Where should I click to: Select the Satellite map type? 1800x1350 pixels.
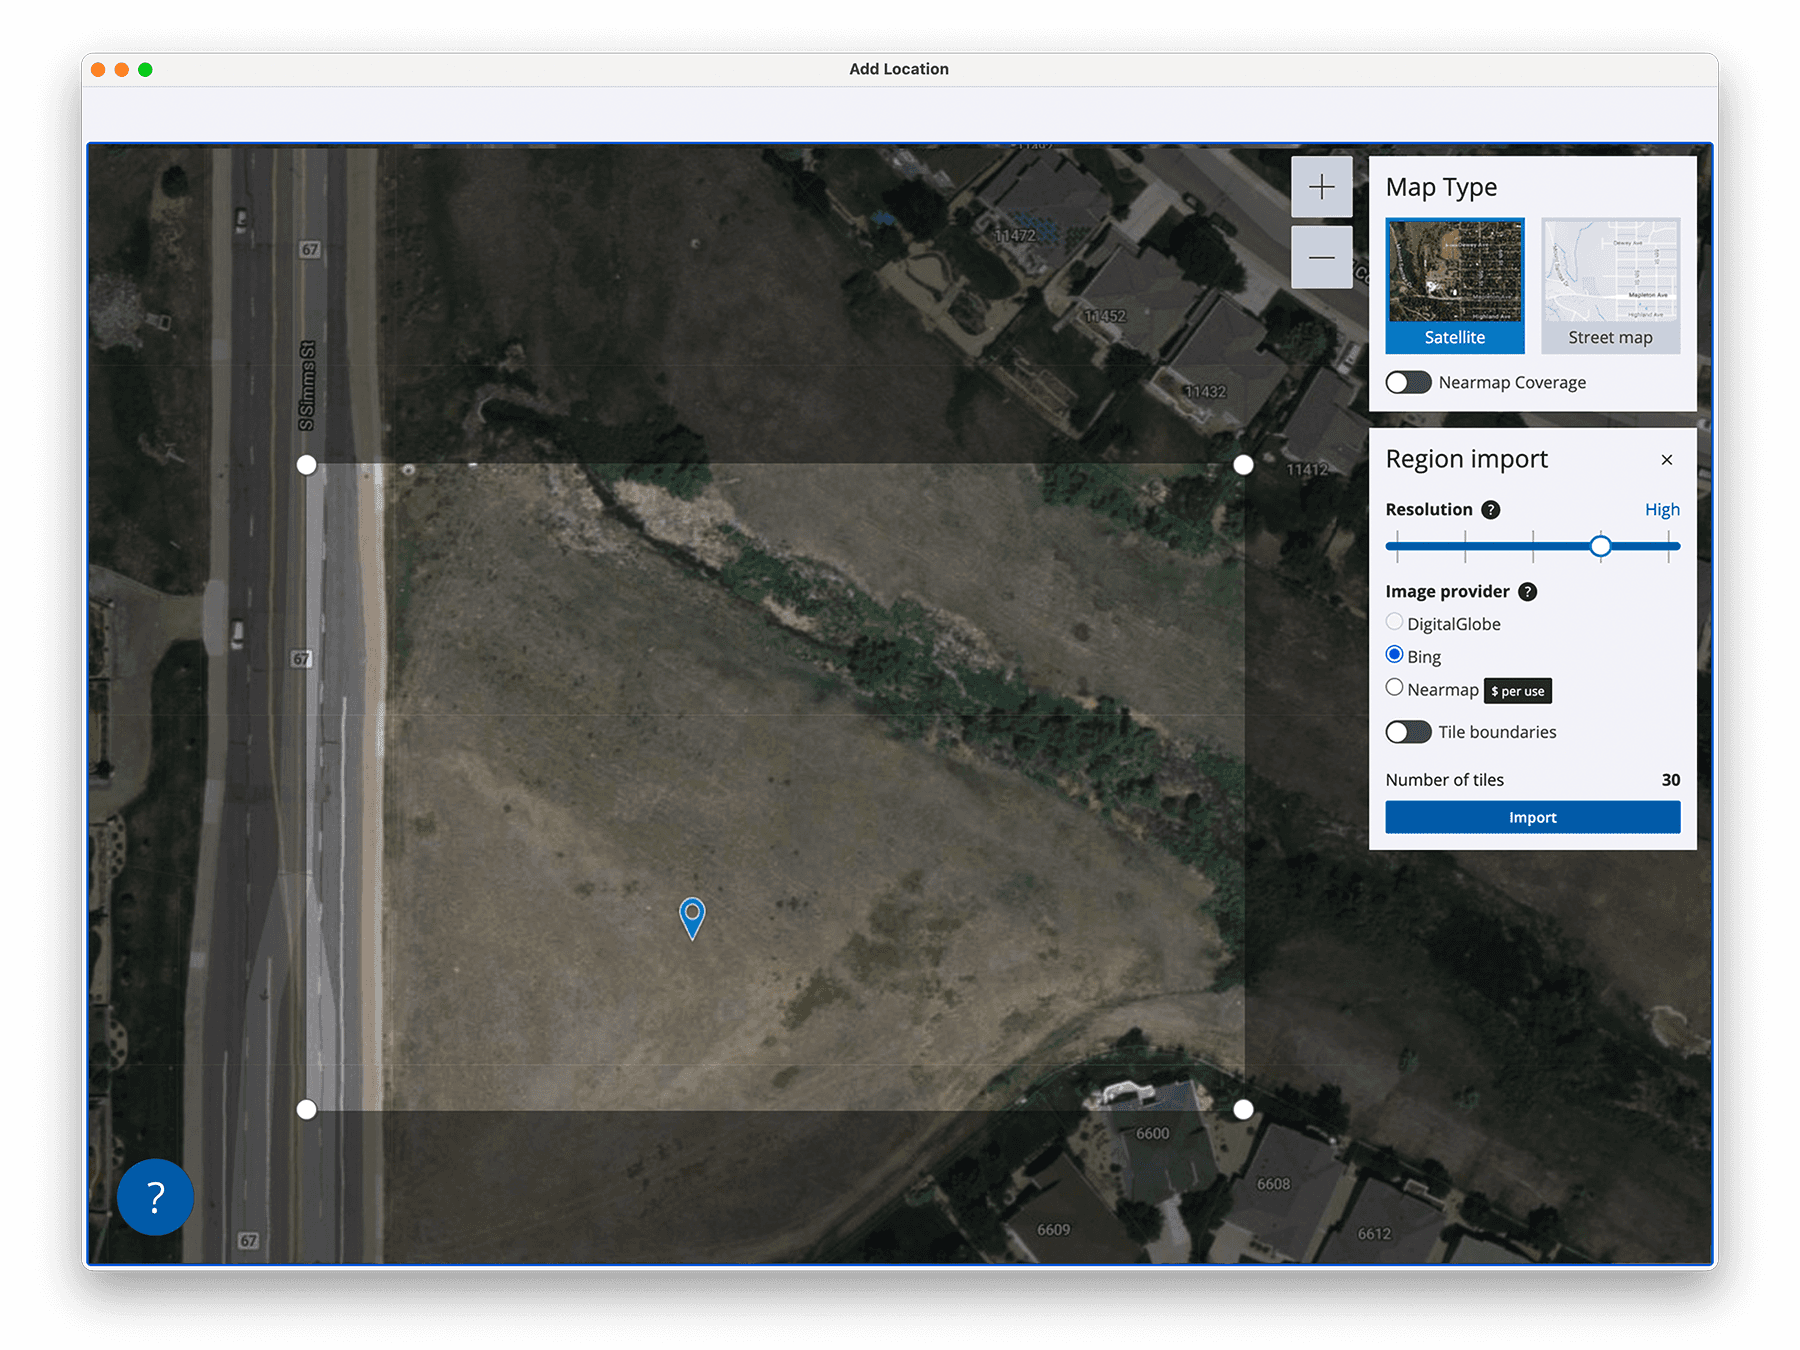(1454, 286)
